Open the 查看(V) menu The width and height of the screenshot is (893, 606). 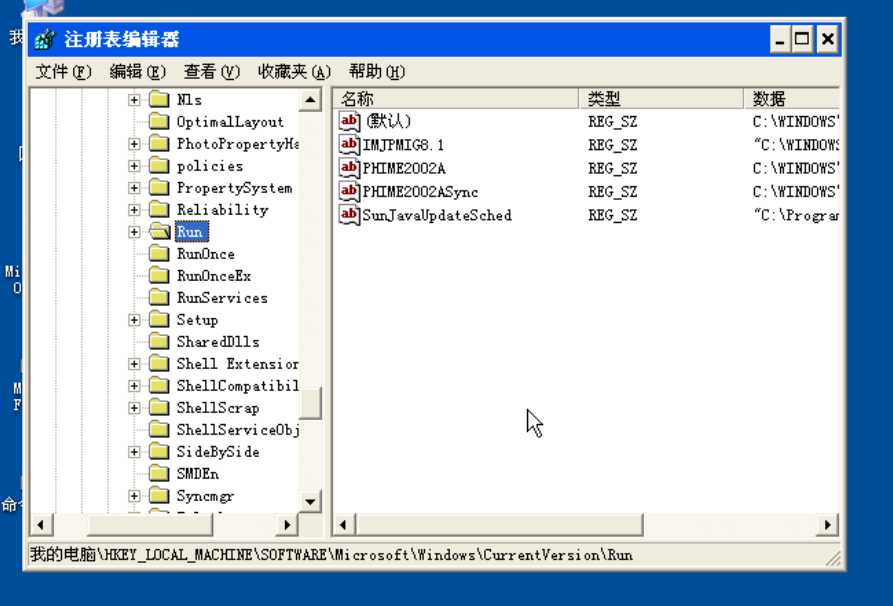point(211,72)
